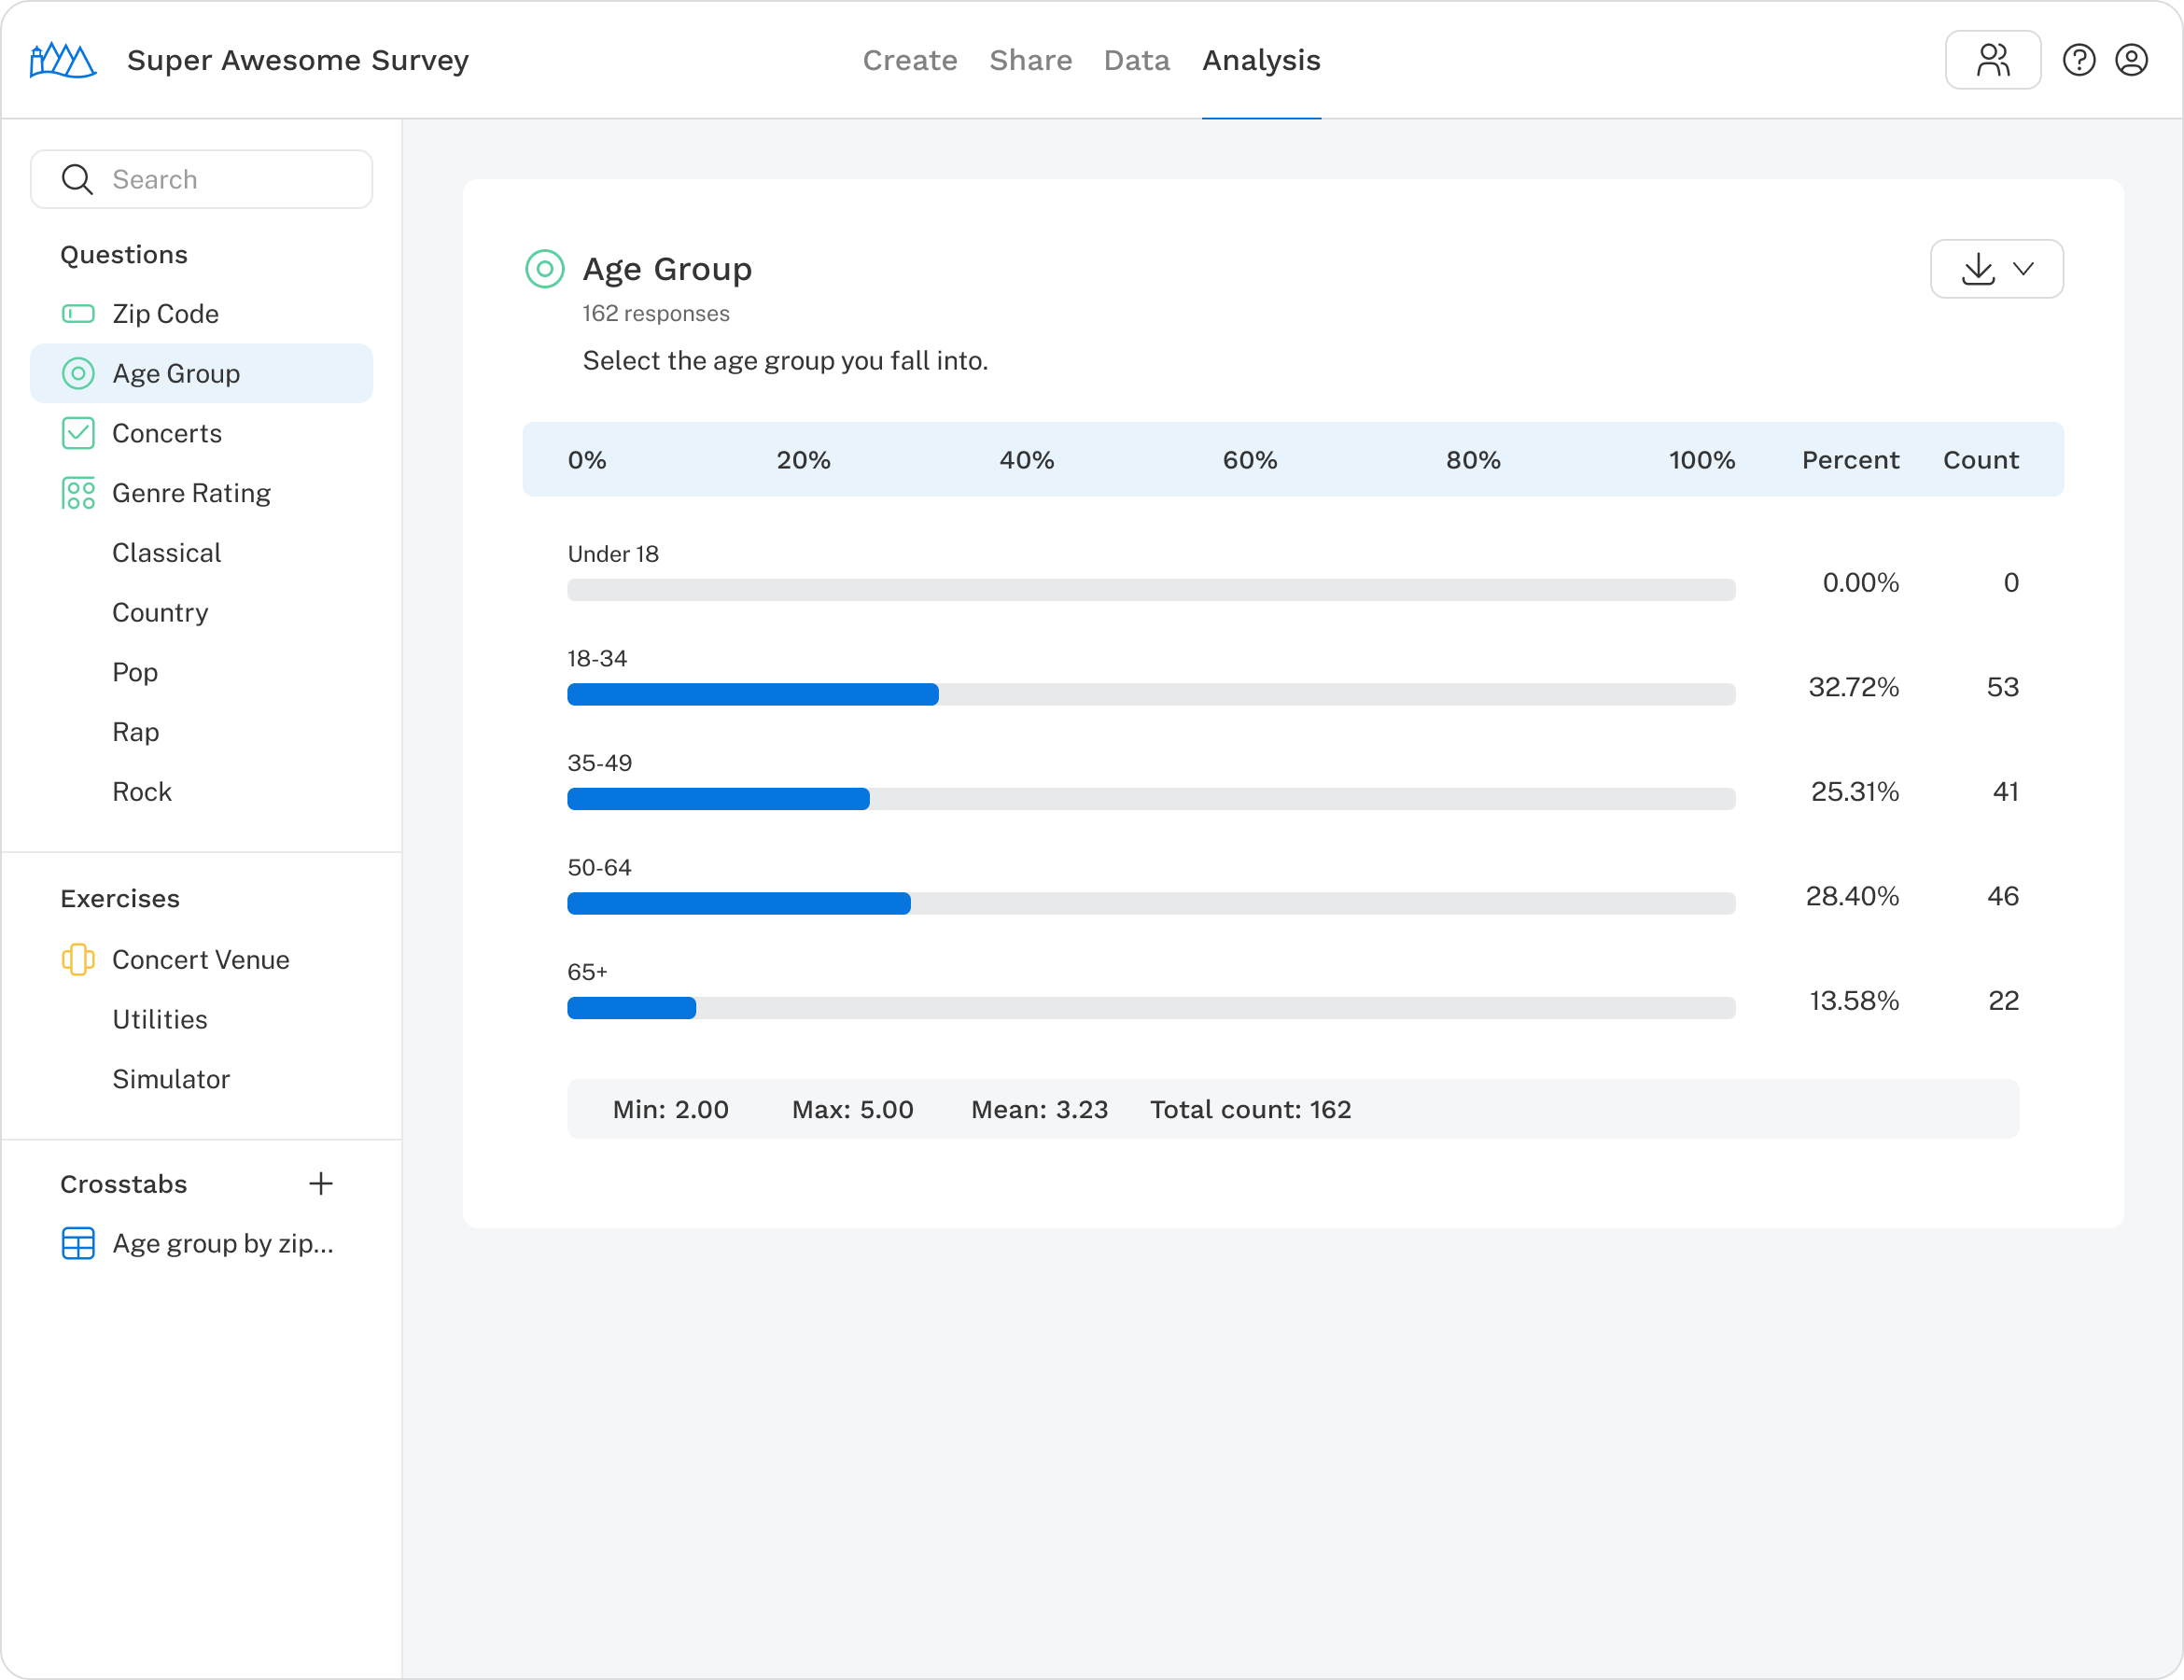Switch to the Share tab
2184x1680 pixels.
(x=1030, y=60)
